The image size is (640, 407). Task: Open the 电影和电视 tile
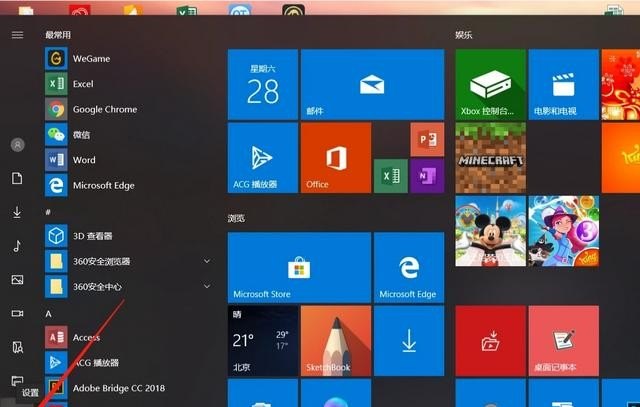(564, 85)
